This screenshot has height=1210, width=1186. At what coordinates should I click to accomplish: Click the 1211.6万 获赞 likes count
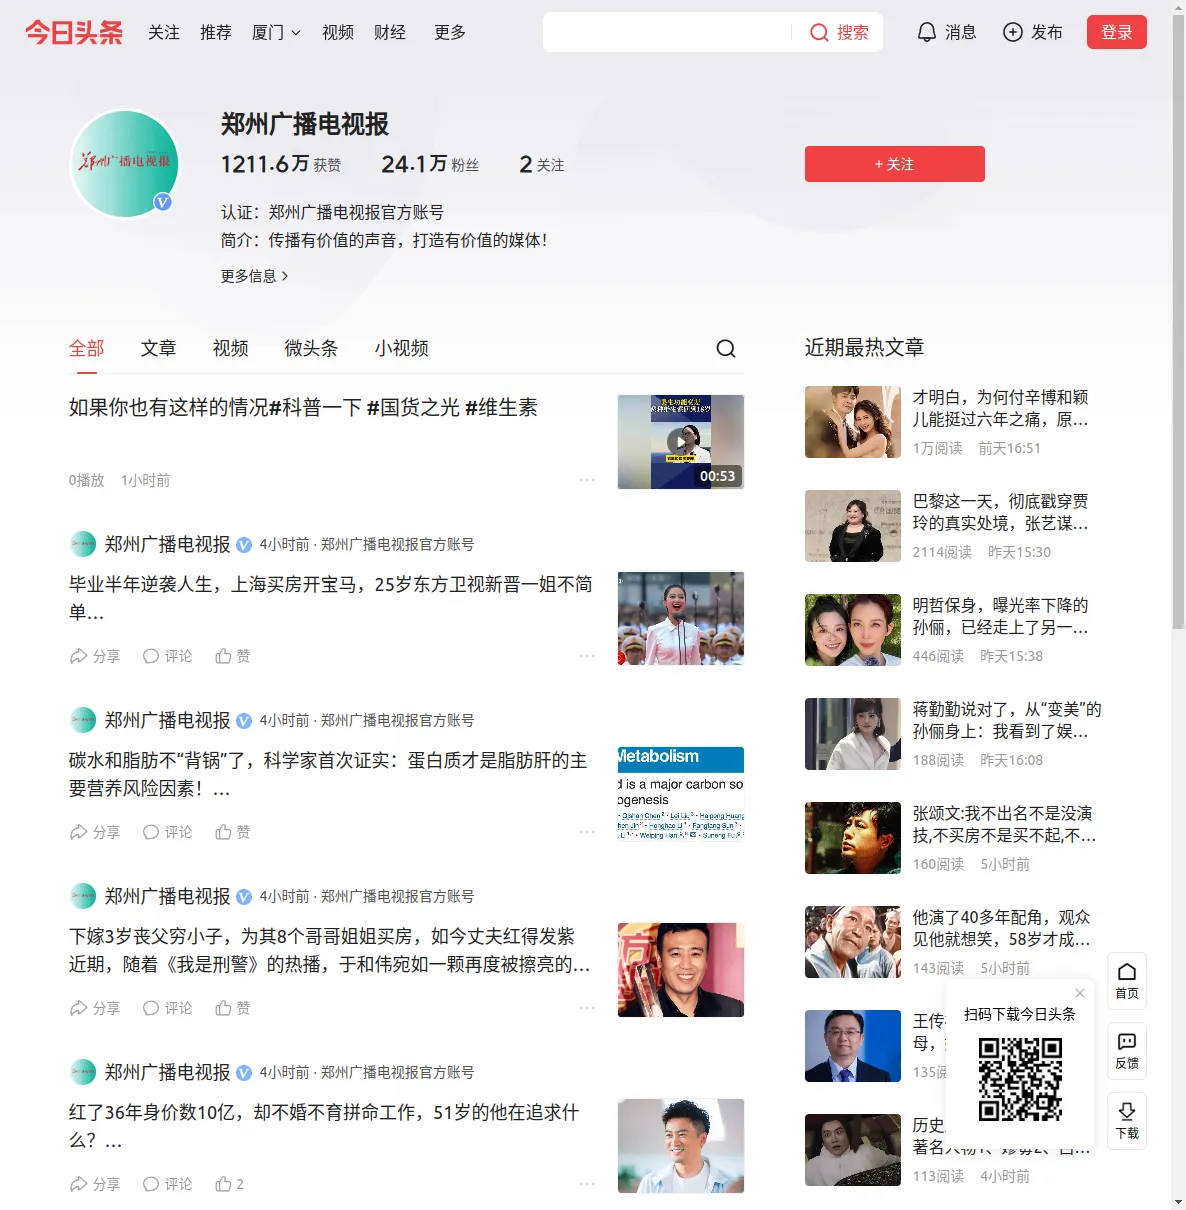[x=281, y=164]
